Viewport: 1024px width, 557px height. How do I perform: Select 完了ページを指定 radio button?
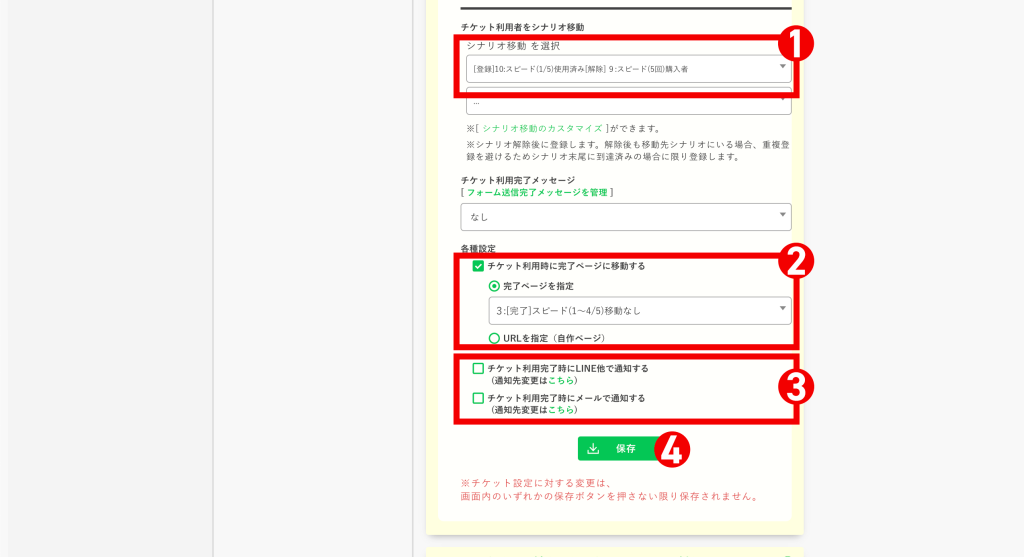494,286
